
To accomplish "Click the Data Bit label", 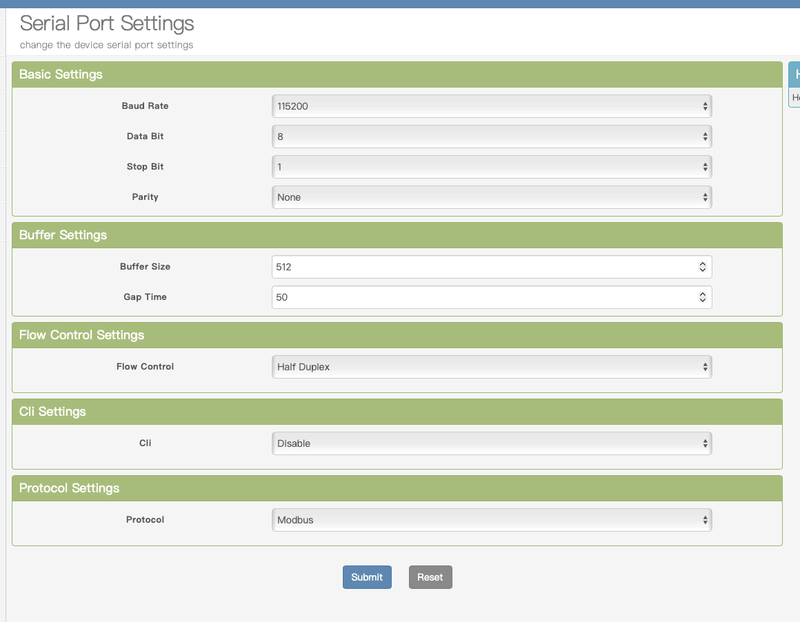I will (145, 136).
